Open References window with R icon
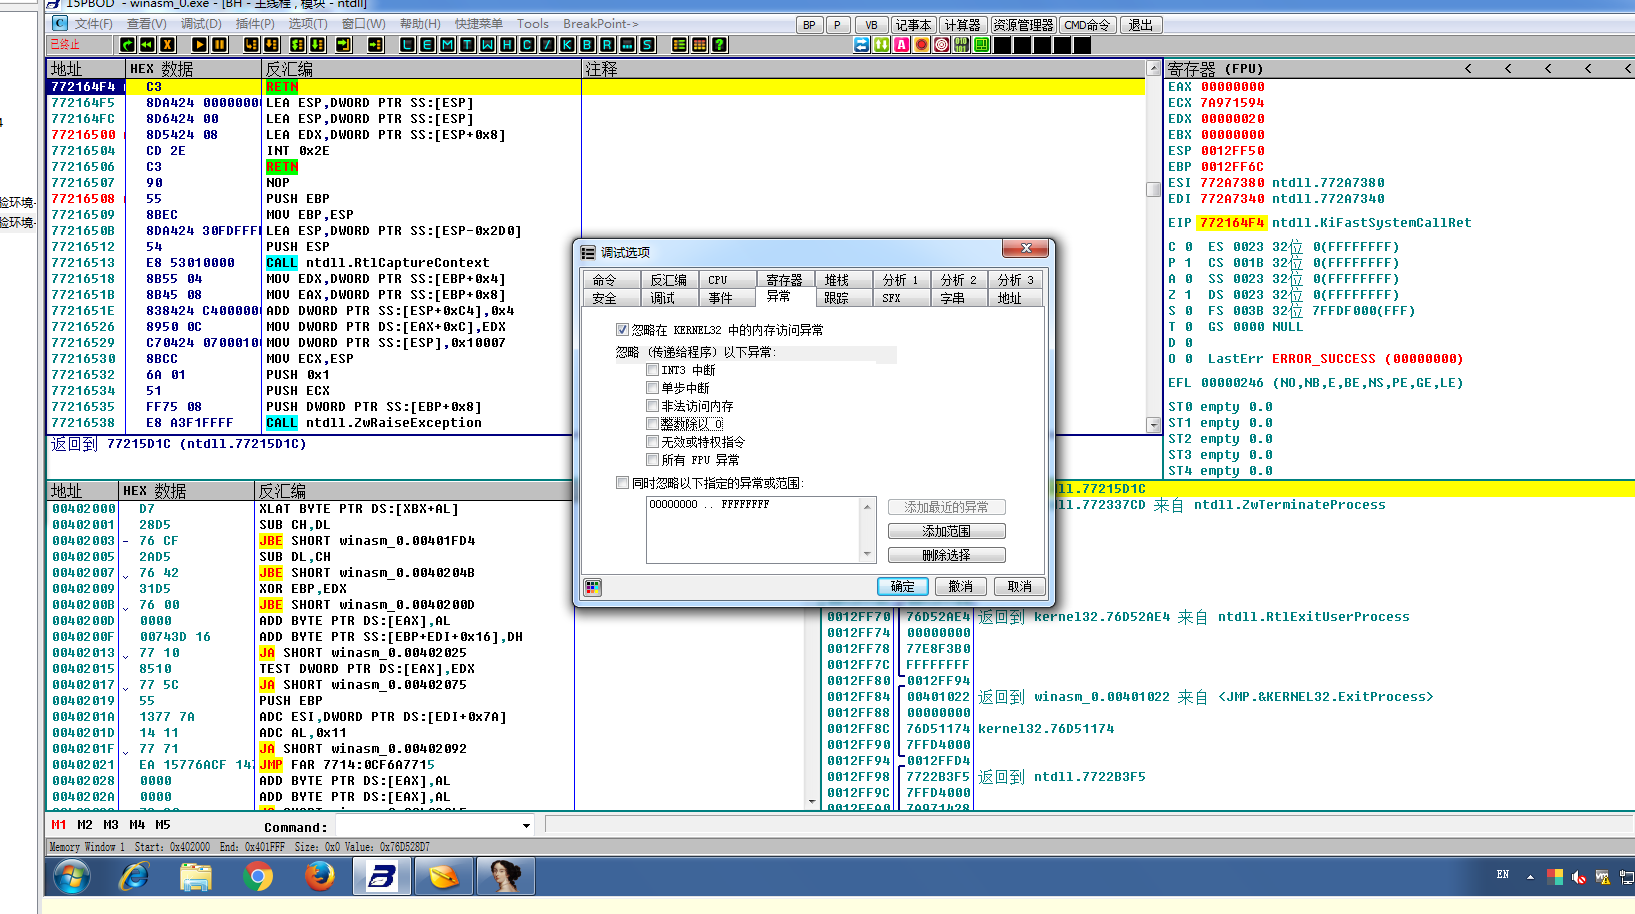 (607, 45)
